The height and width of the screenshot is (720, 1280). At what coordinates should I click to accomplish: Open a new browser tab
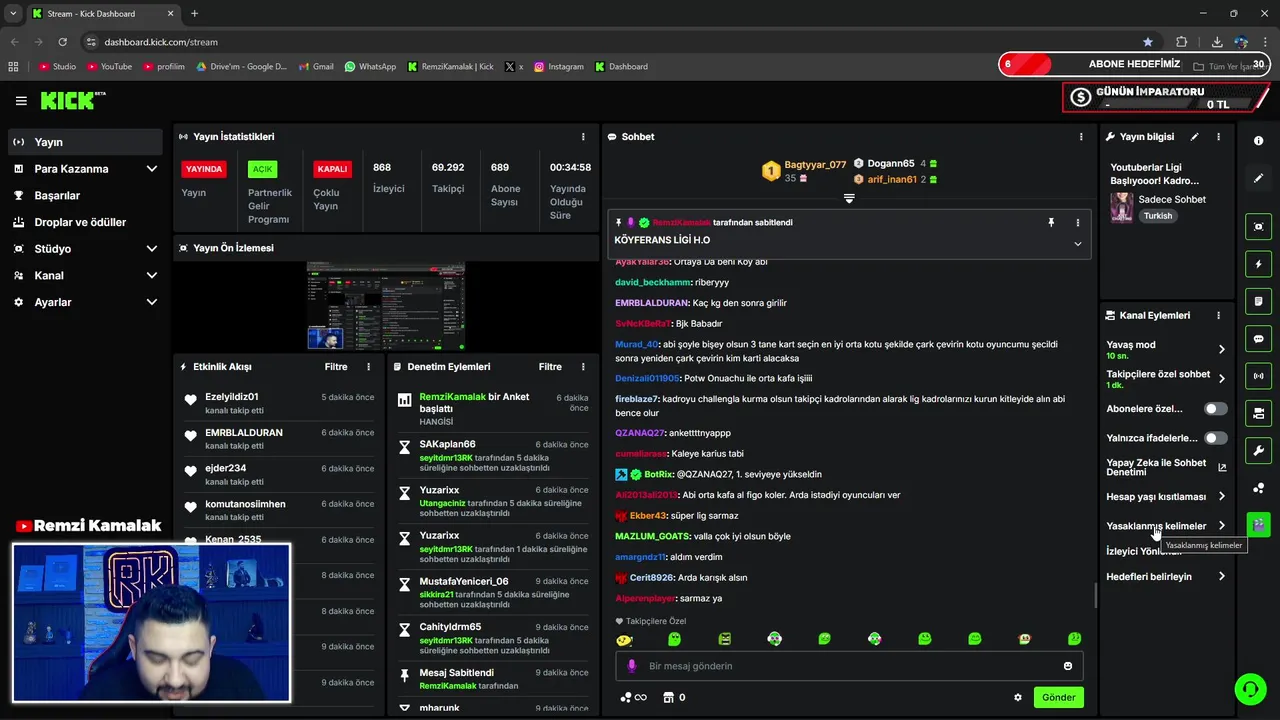(x=194, y=14)
